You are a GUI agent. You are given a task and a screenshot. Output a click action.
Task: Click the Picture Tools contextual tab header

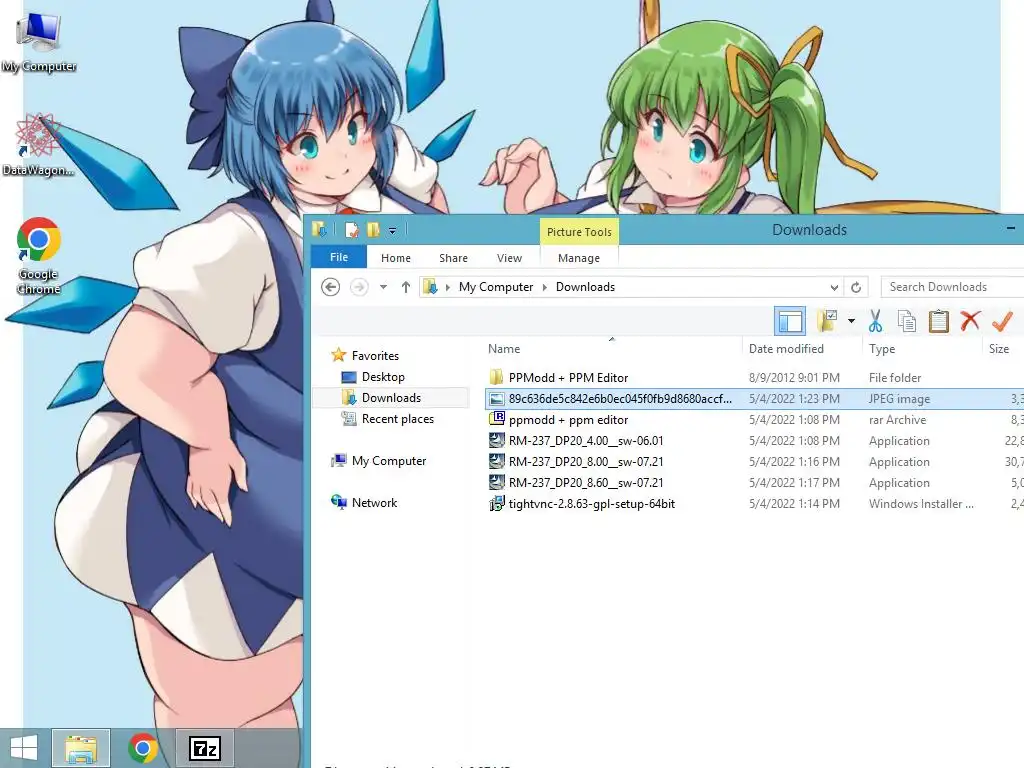pyautogui.click(x=579, y=232)
